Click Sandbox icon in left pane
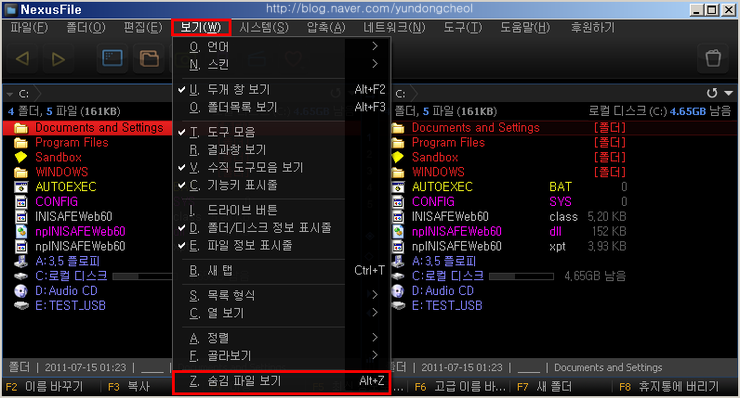Image resolution: width=740 pixels, height=398 pixels. (21, 157)
